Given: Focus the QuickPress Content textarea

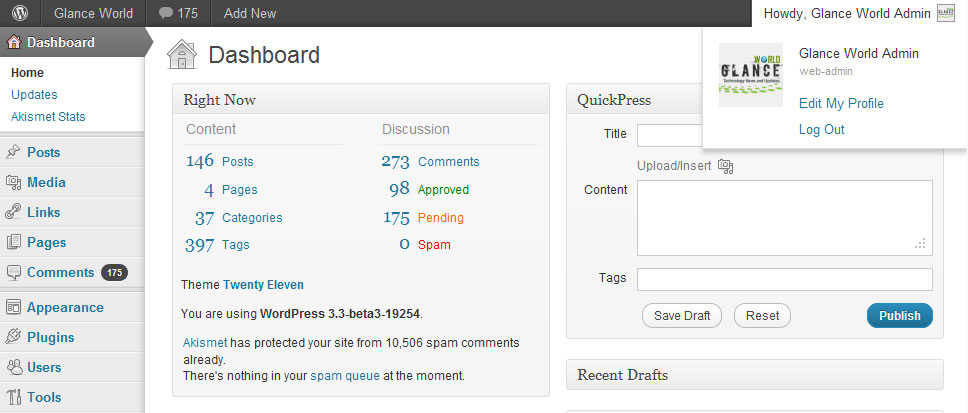Looking at the screenshot, I should point(785,218).
